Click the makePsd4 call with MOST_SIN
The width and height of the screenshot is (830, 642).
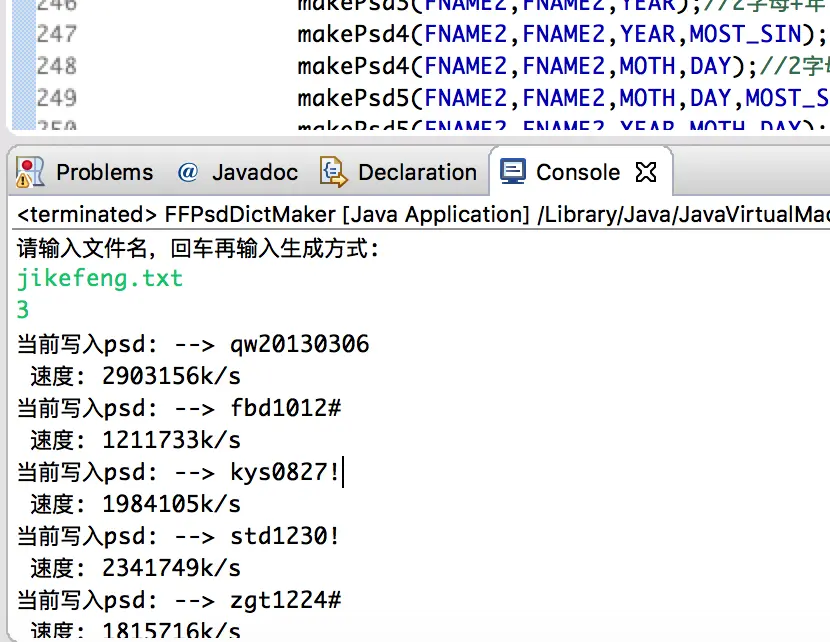point(562,34)
